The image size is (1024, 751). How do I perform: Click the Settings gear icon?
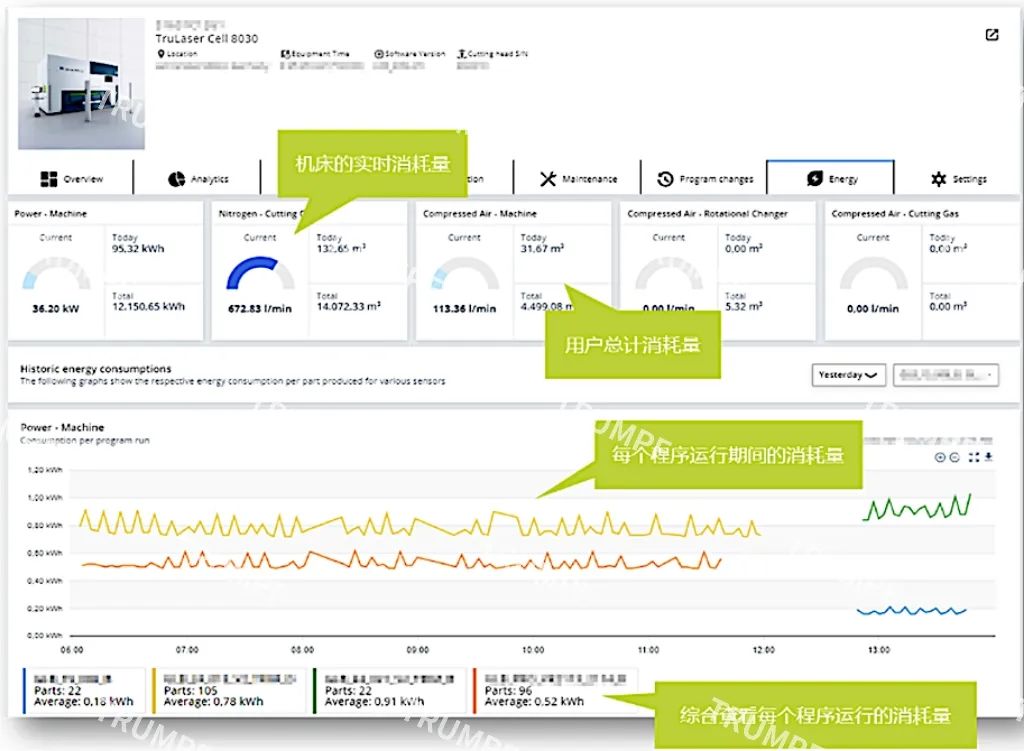[x=938, y=179]
